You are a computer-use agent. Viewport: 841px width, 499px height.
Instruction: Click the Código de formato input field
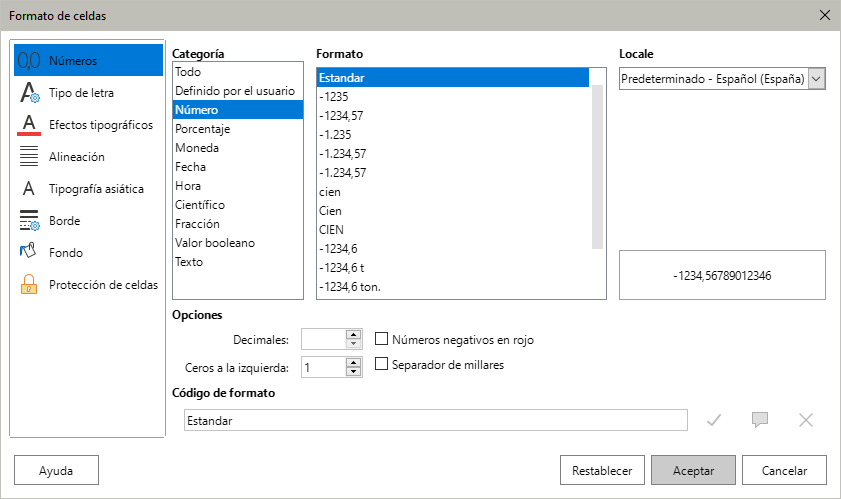point(436,420)
